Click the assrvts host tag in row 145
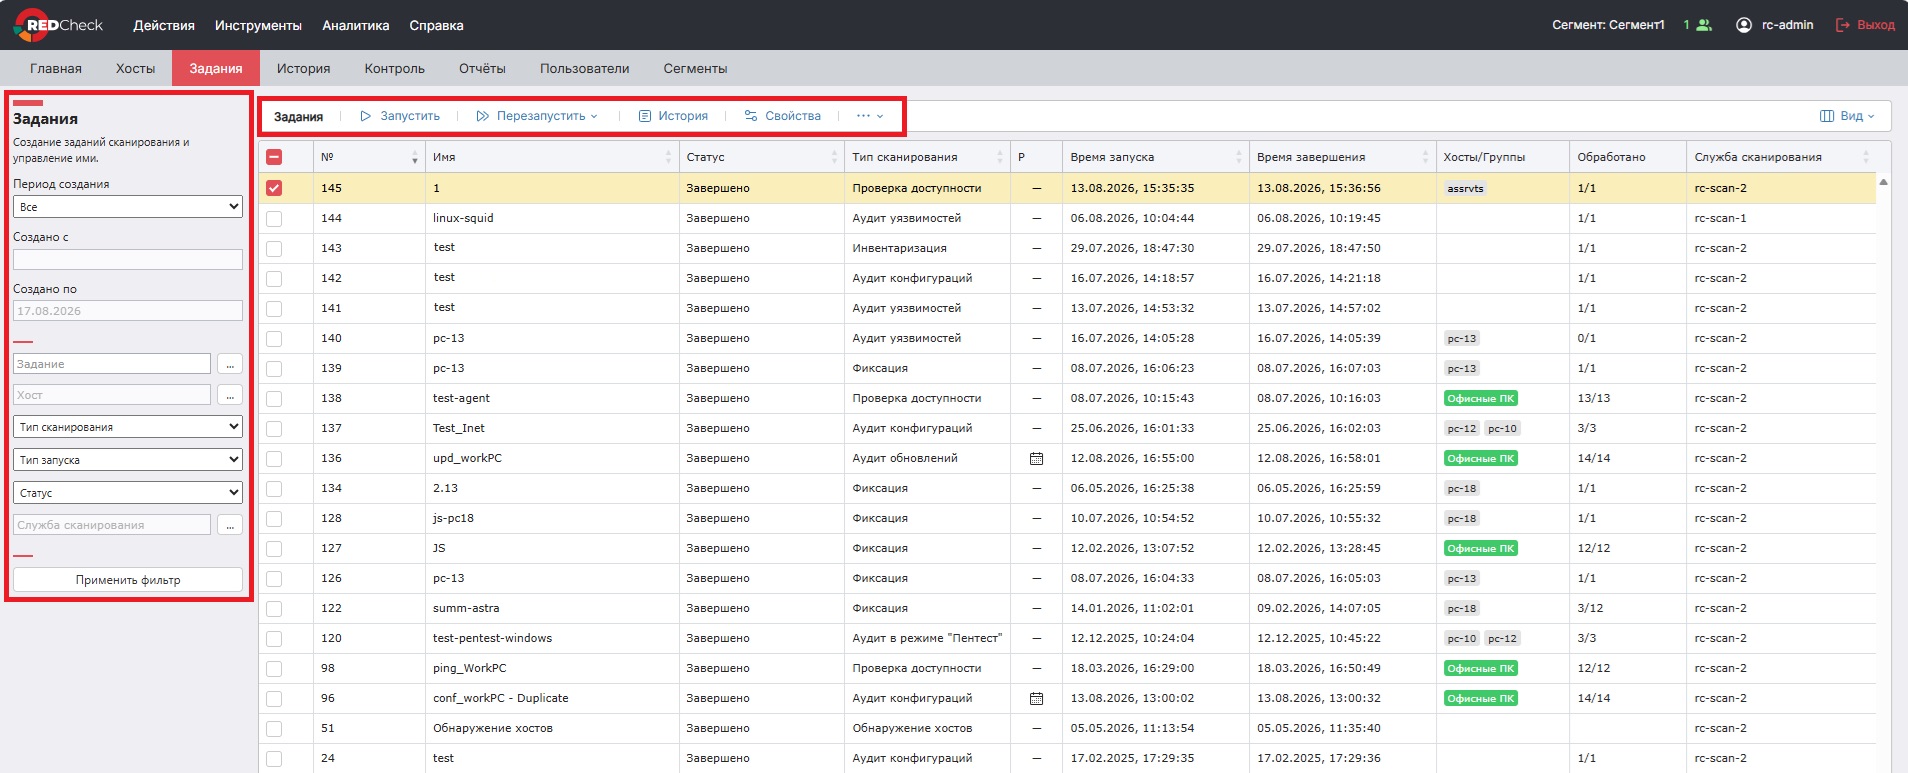 coord(1465,188)
